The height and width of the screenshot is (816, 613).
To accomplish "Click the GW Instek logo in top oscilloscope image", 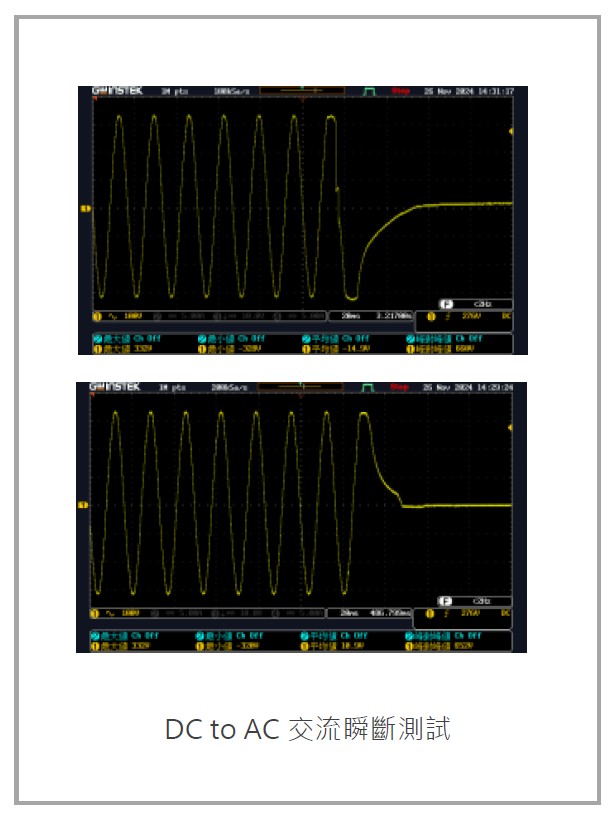I will 109,91.
